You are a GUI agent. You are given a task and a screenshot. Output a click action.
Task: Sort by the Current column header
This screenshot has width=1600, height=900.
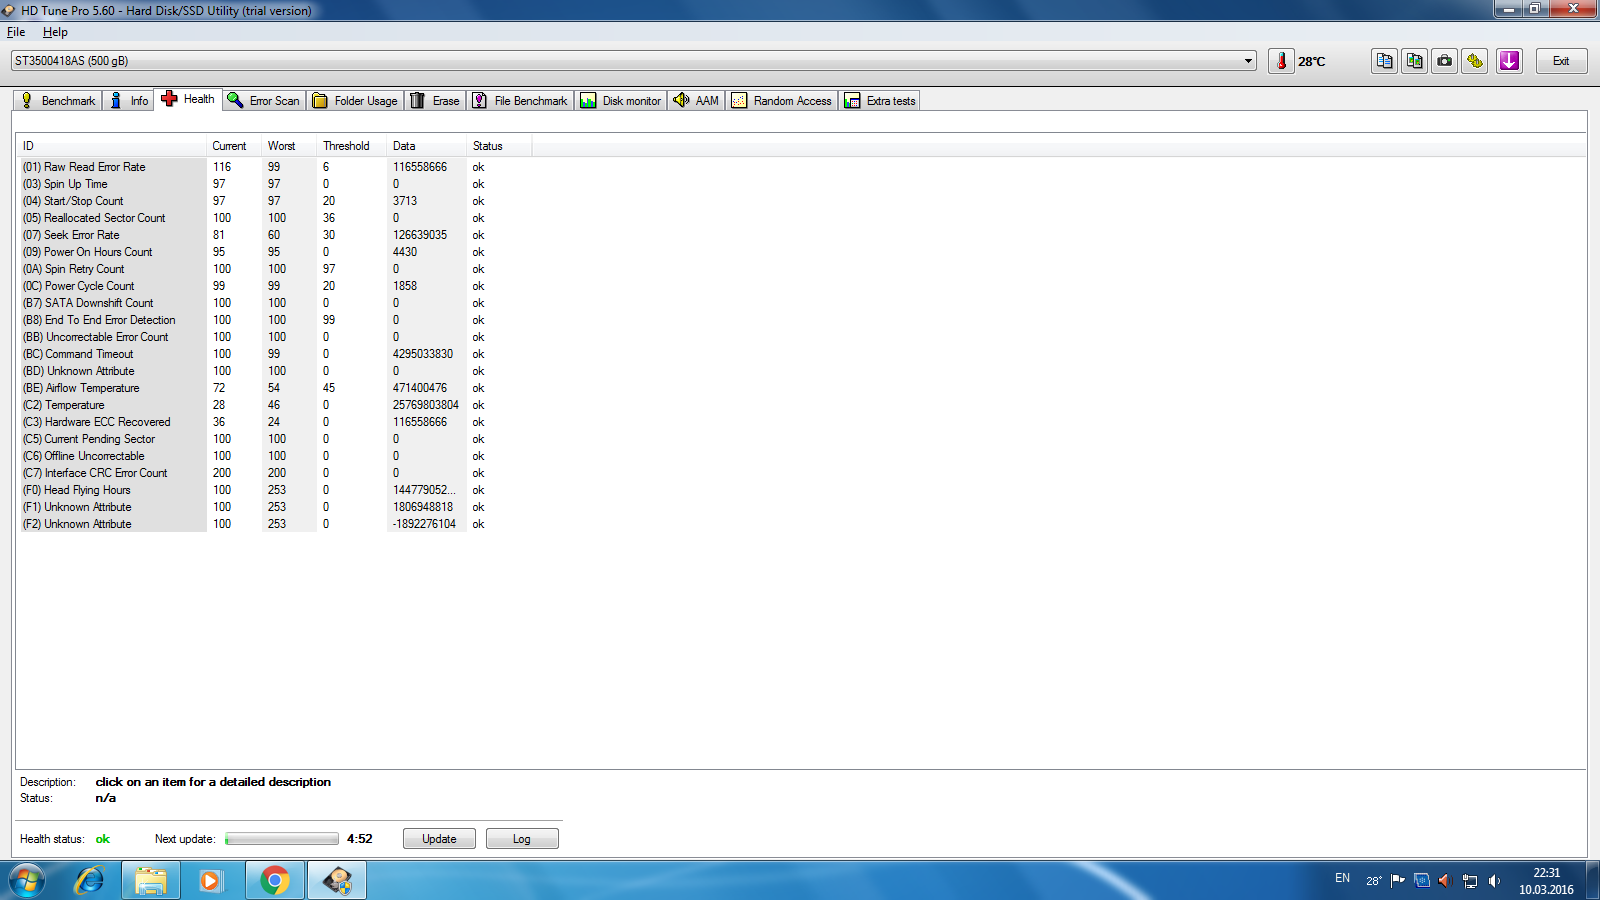[234, 146]
